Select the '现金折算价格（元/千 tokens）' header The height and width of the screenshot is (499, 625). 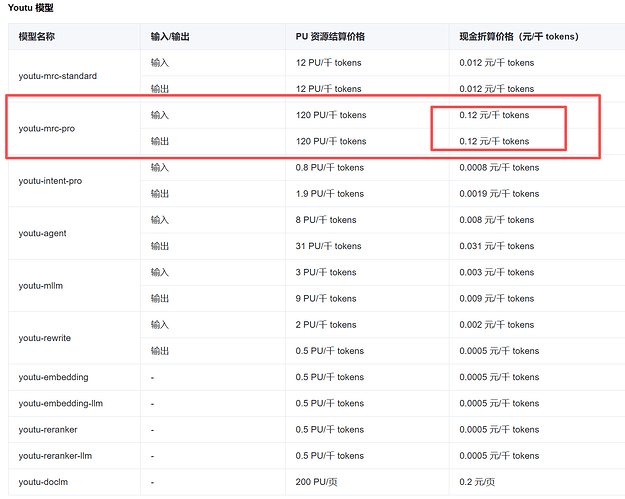[519, 37]
